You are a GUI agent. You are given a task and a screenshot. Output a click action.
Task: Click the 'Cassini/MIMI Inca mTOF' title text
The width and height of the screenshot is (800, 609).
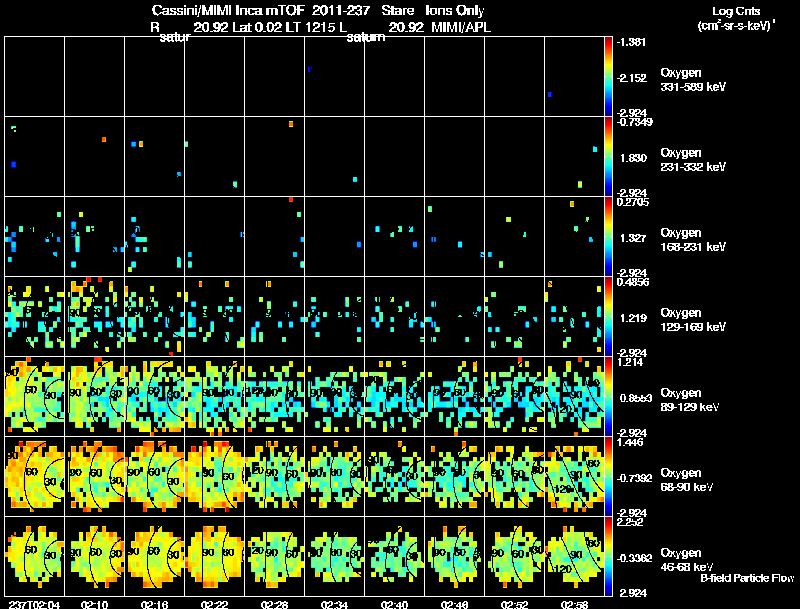228,10
